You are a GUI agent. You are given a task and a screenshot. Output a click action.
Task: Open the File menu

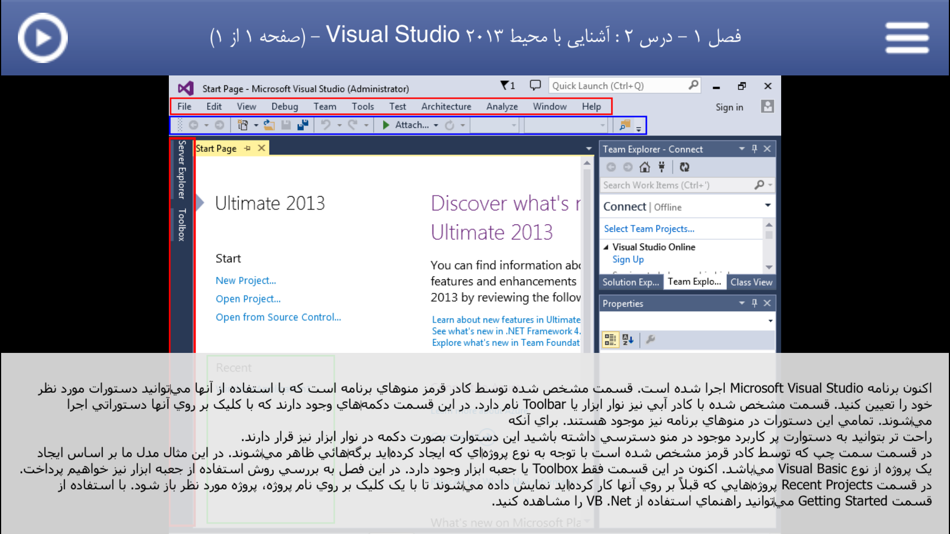pyautogui.click(x=184, y=107)
